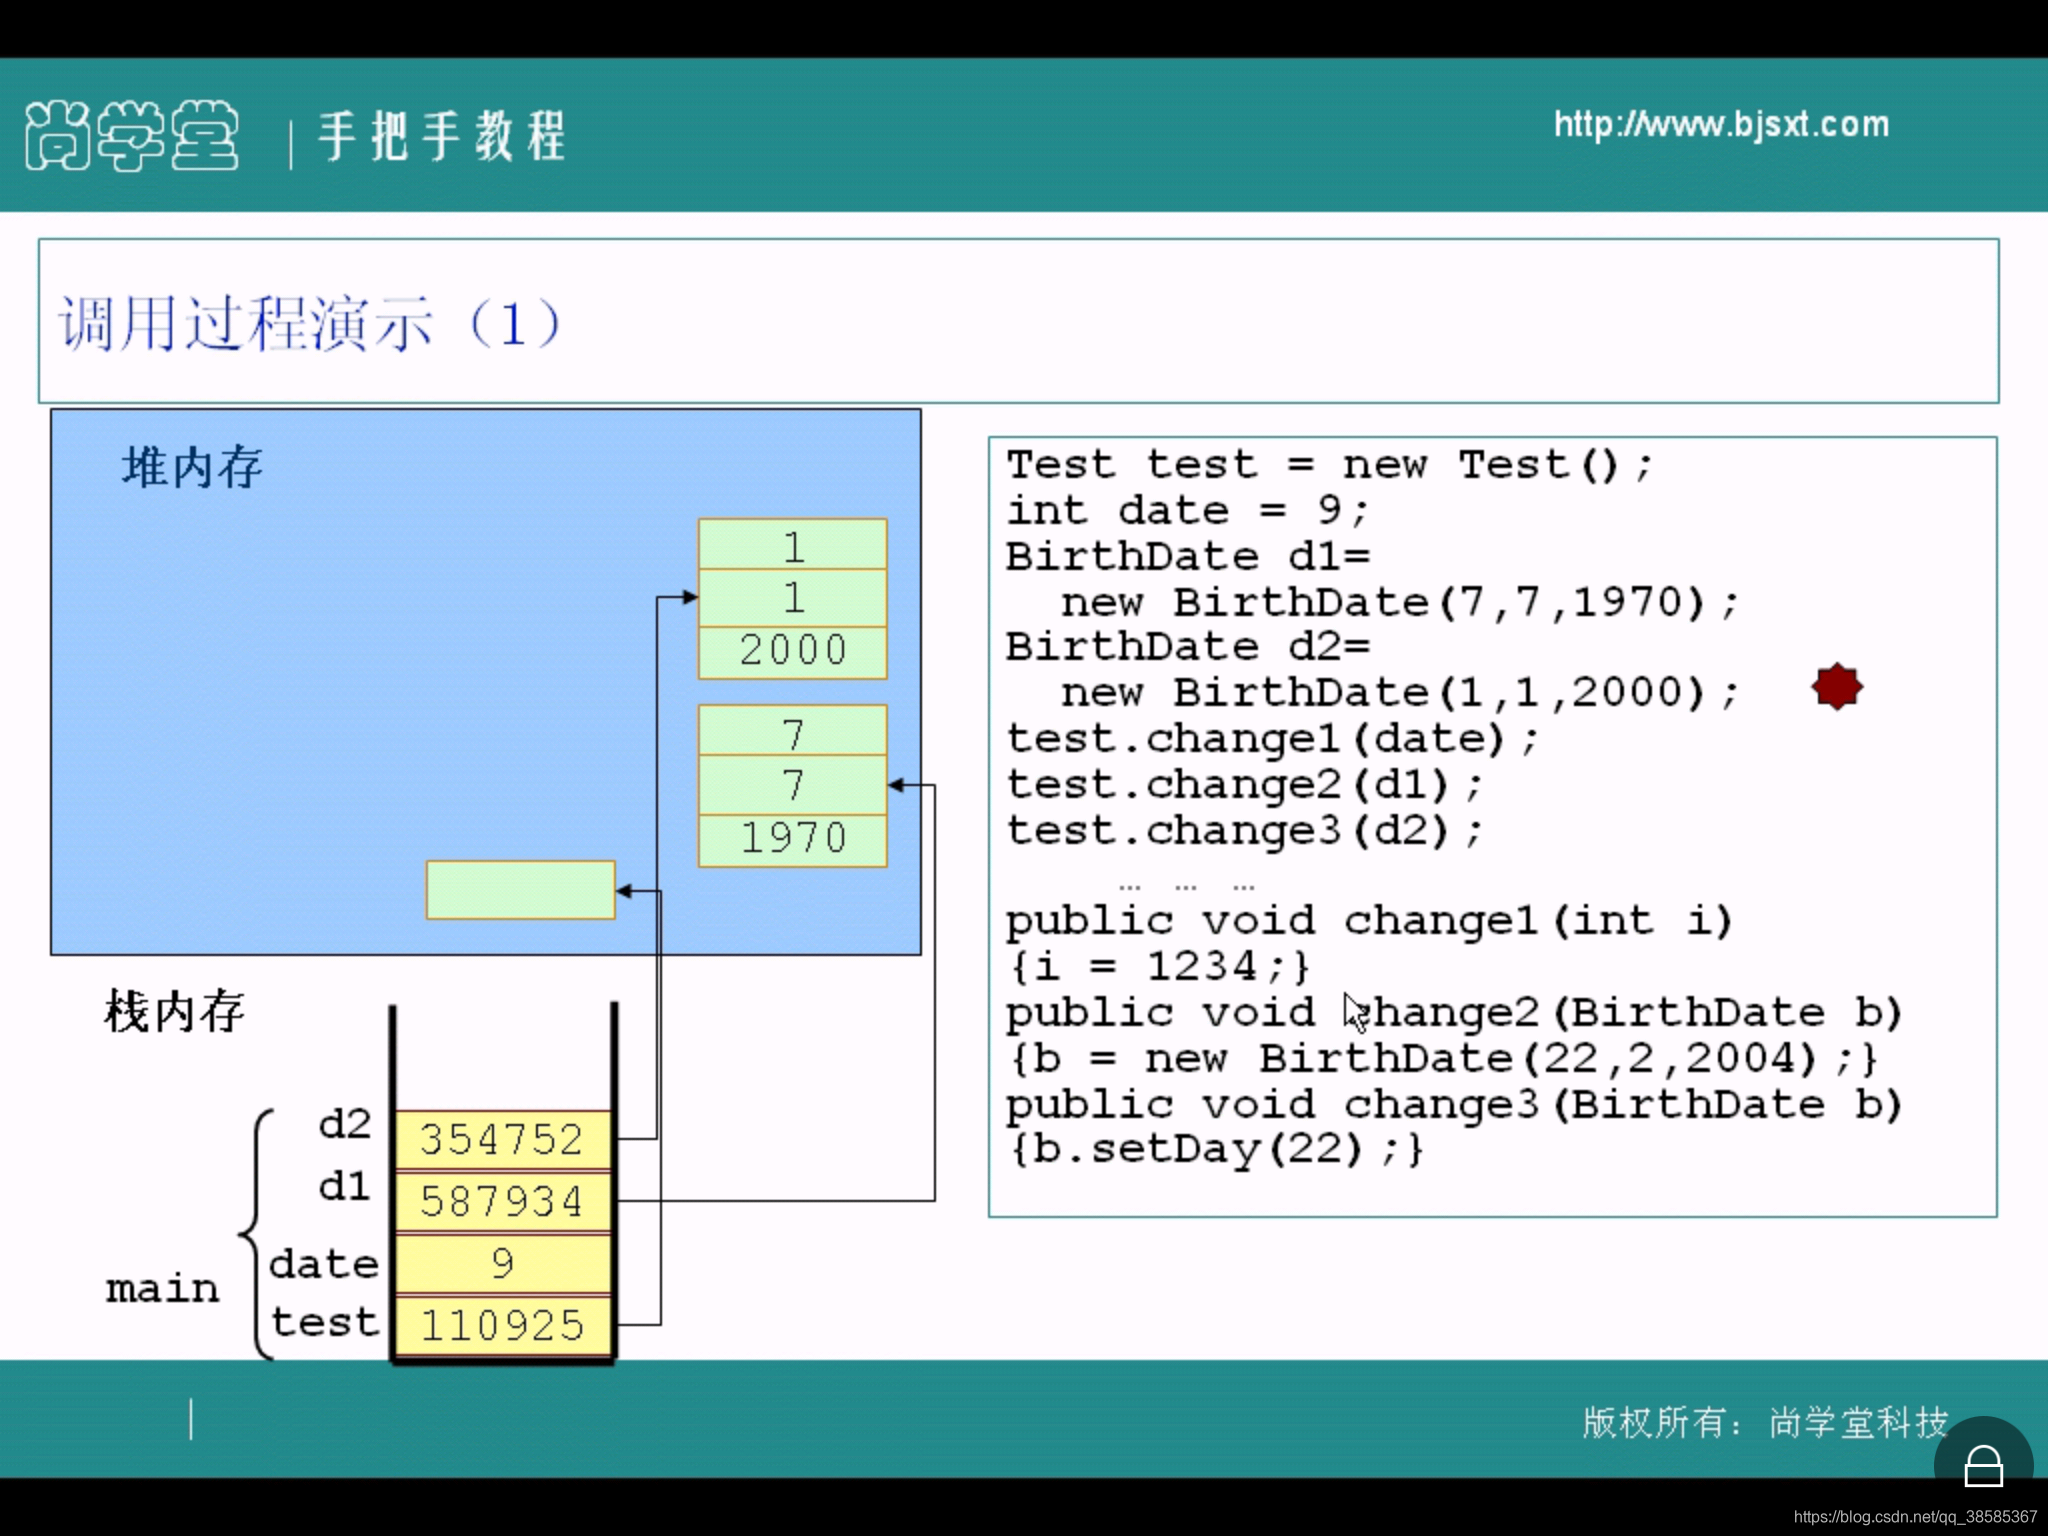Click the empty green Test object box
2048x1536 pixels.
click(x=520, y=889)
